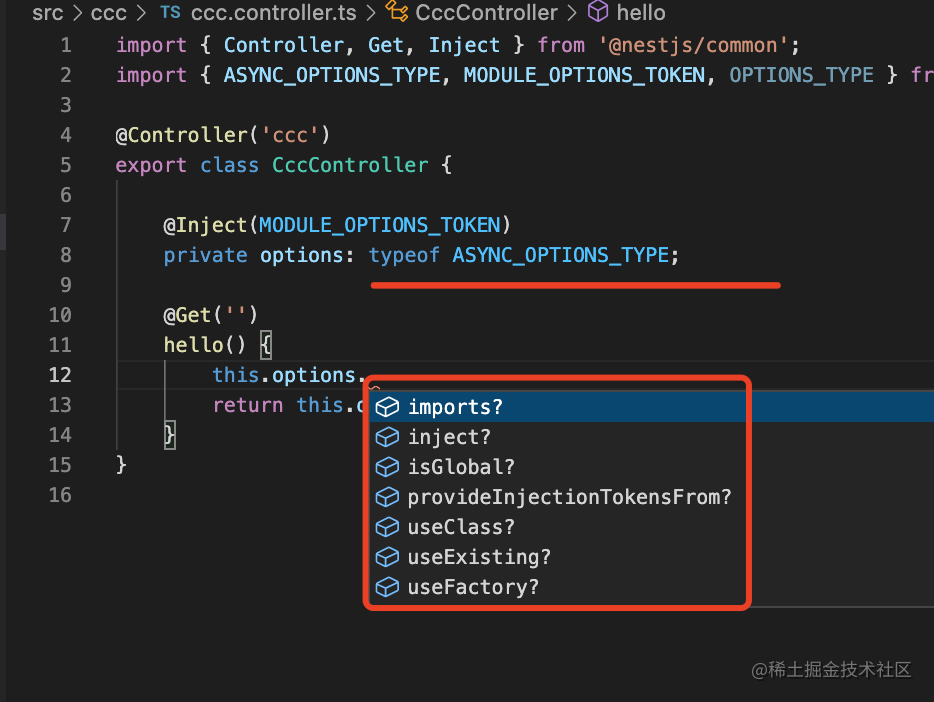This screenshot has width=934, height=702.
Task: Click the method cube icon before hello
Action: pos(598,13)
